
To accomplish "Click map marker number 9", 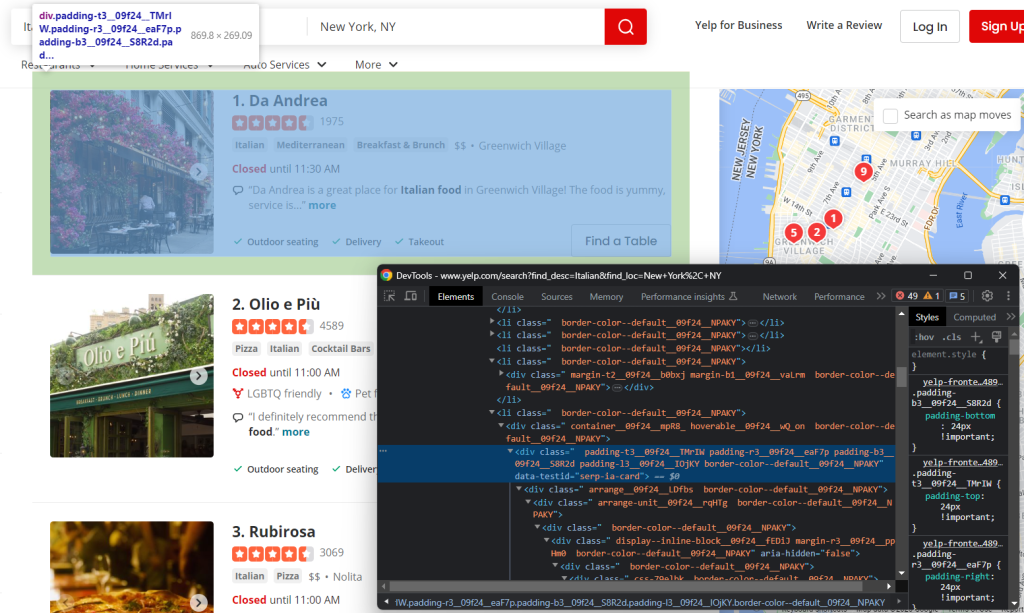I will [863, 171].
